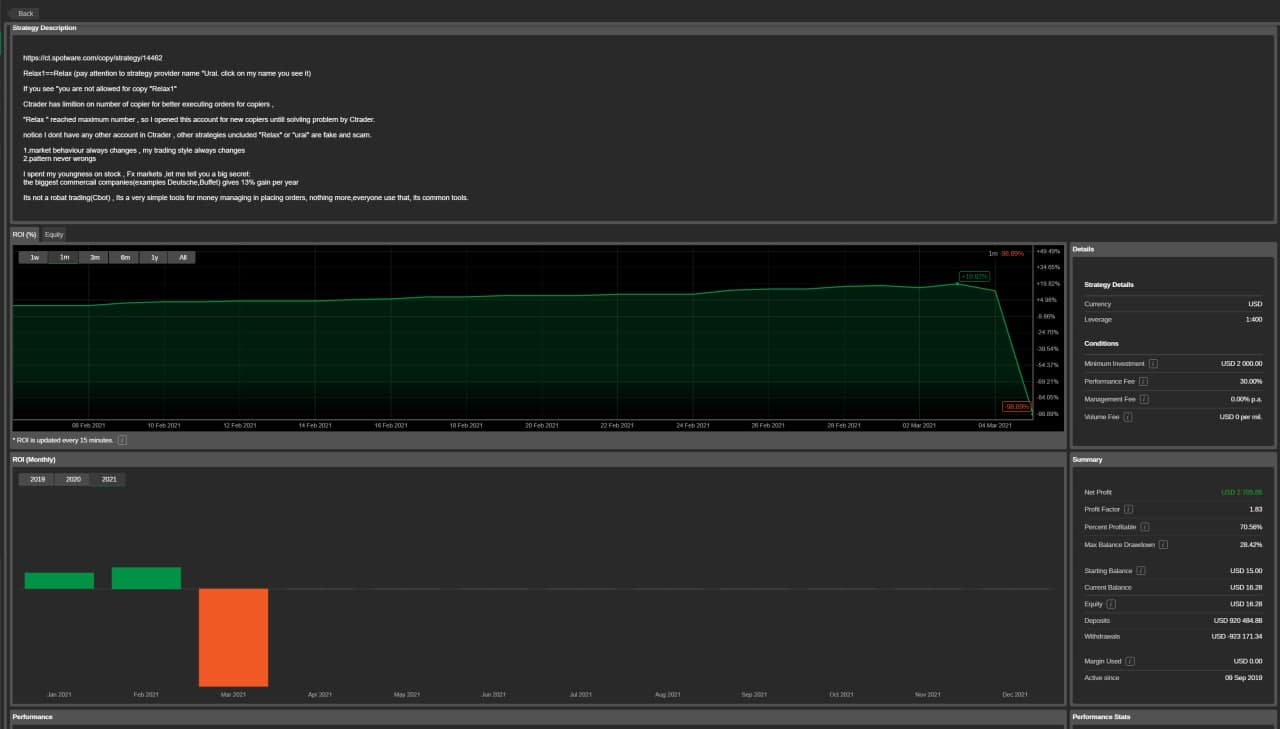The height and width of the screenshot is (729, 1280).
Task: Click info icon next to Minimum Investment
Action: pyautogui.click(x=1153, y=364)
